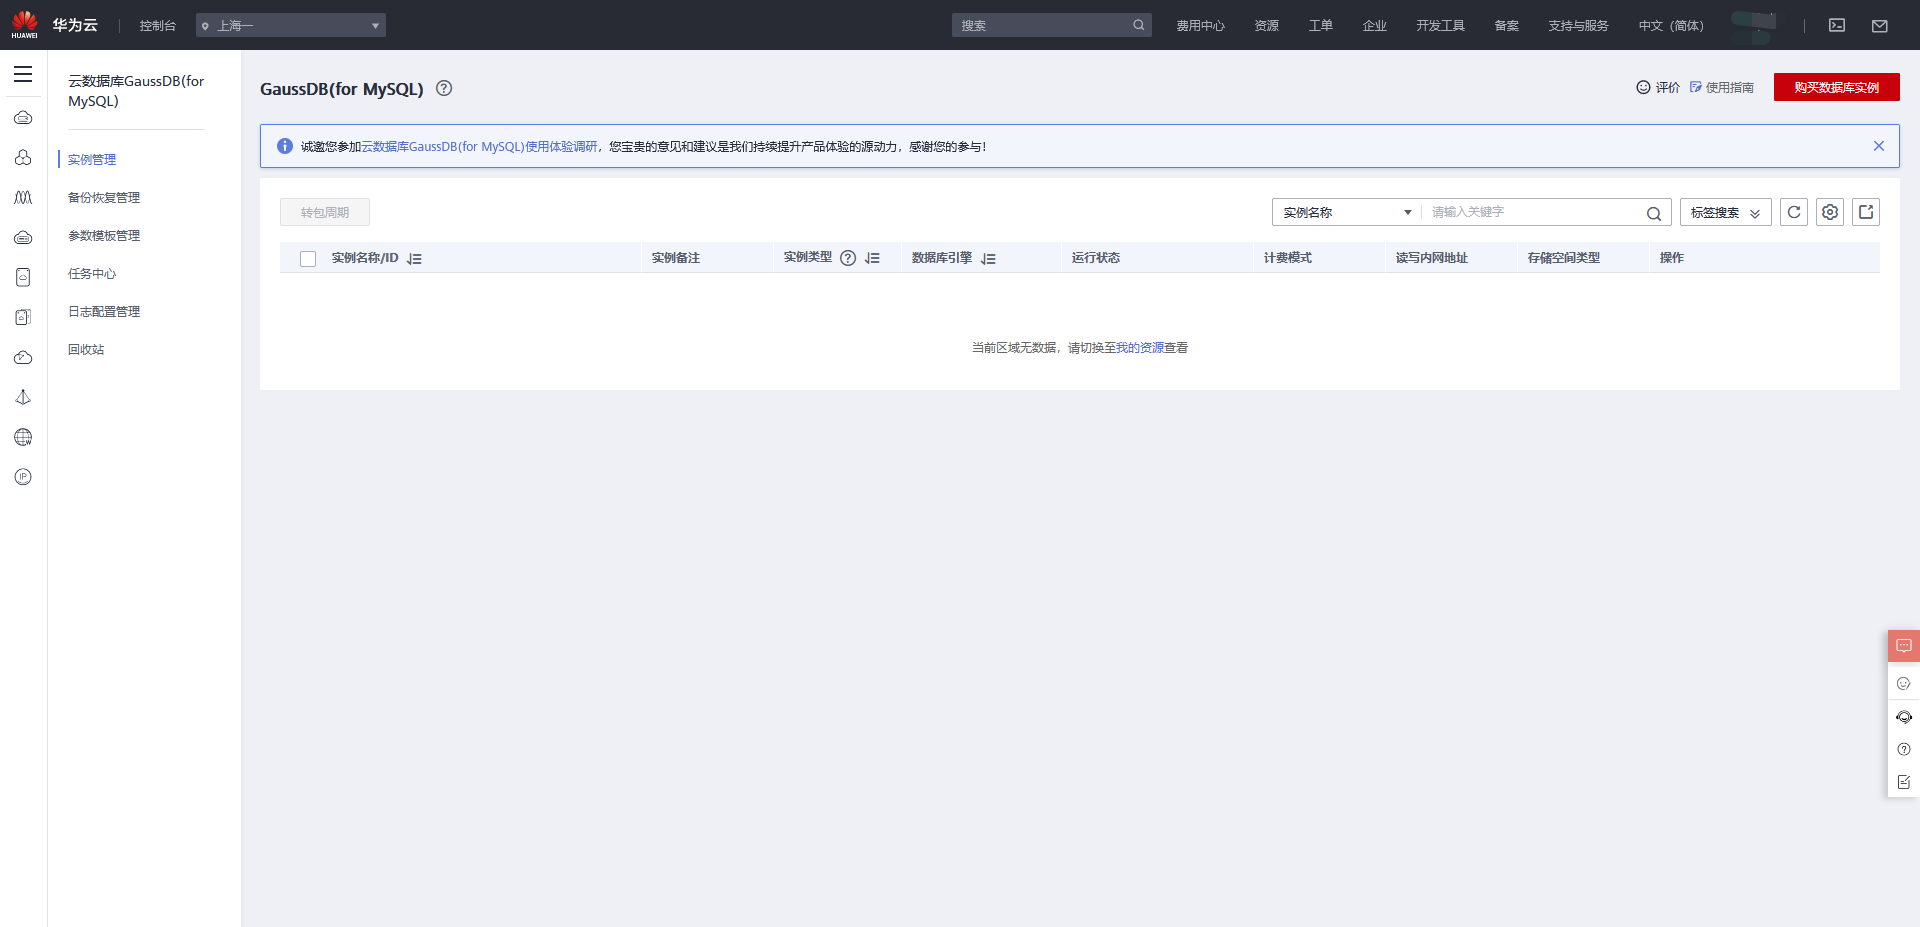The height and width of the screenshot is (927, 1920).
Task: Click the smiley feedback floating icon
Action: click(1904, 684)
